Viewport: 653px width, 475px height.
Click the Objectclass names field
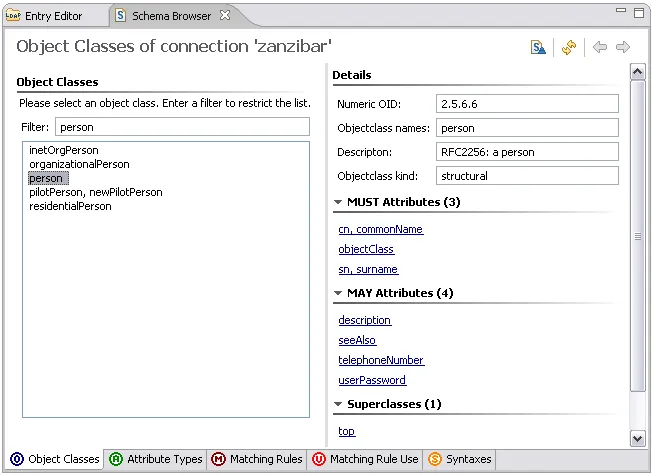click(x=527, y=128)
